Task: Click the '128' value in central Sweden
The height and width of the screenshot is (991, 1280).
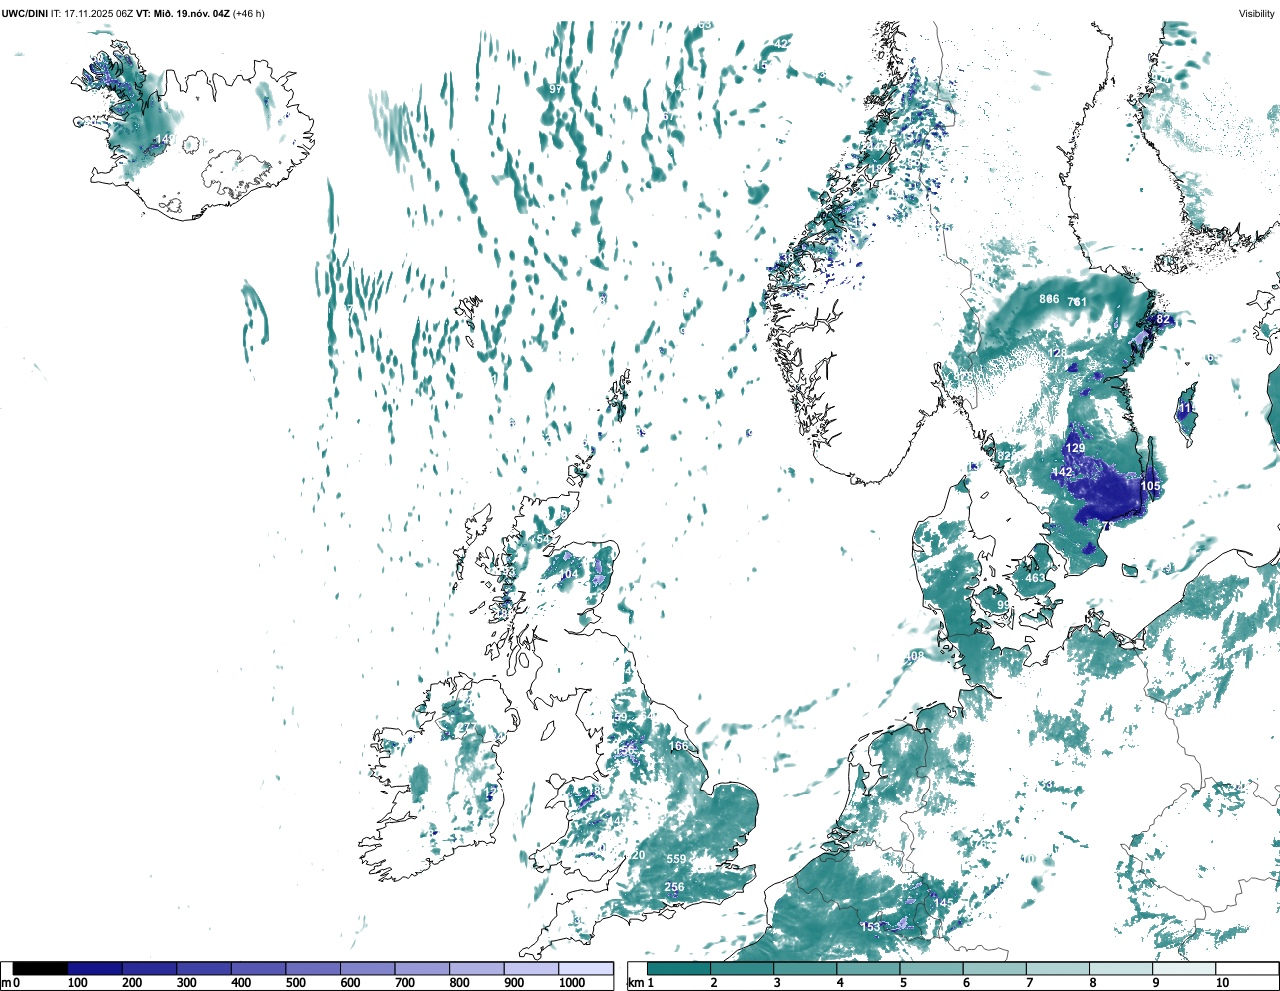Action: pos(1057,353)
